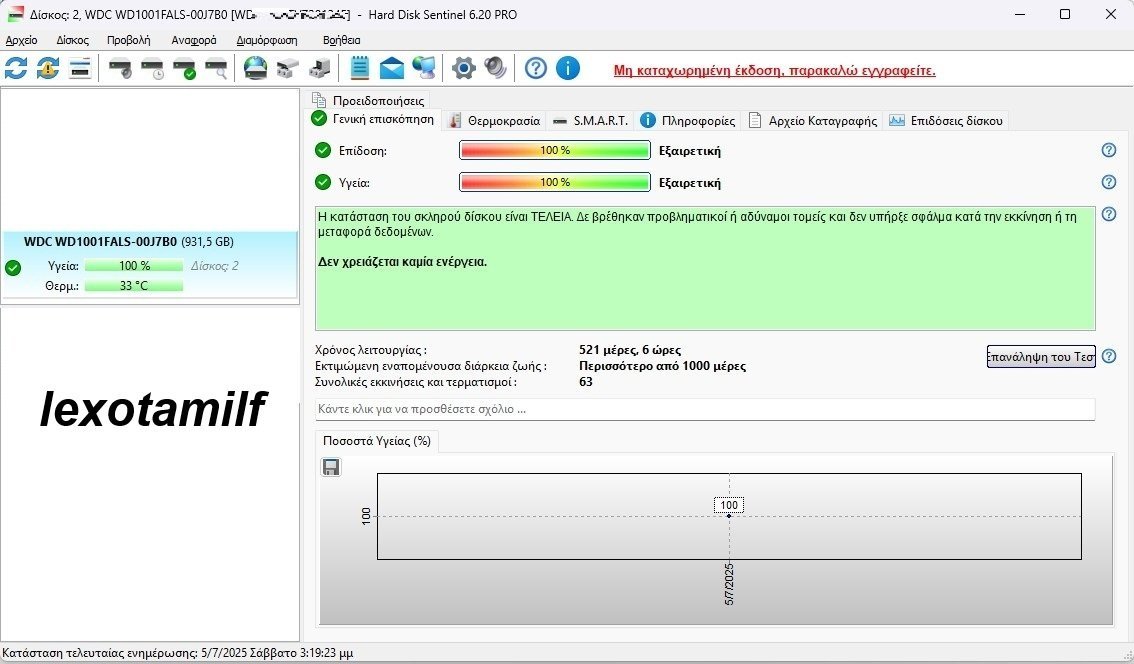This screenshot has height=664, width=1134.
Task: Click the Εξαιρετική rating beside the overview Υγεία bar
Action: pos(690,183)
